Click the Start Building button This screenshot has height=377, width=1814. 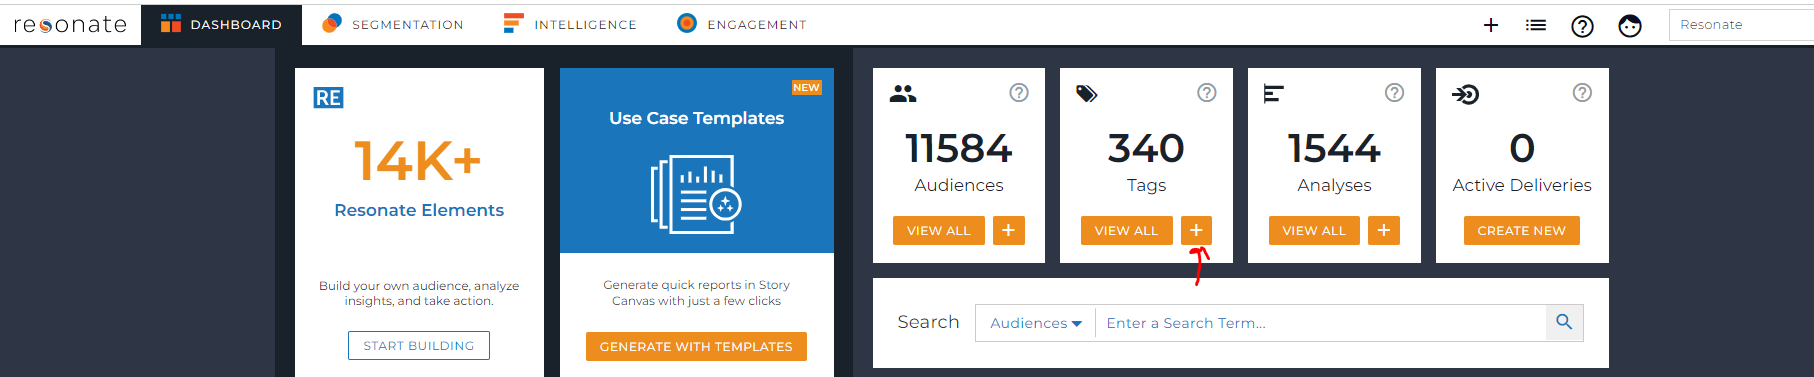419,345
